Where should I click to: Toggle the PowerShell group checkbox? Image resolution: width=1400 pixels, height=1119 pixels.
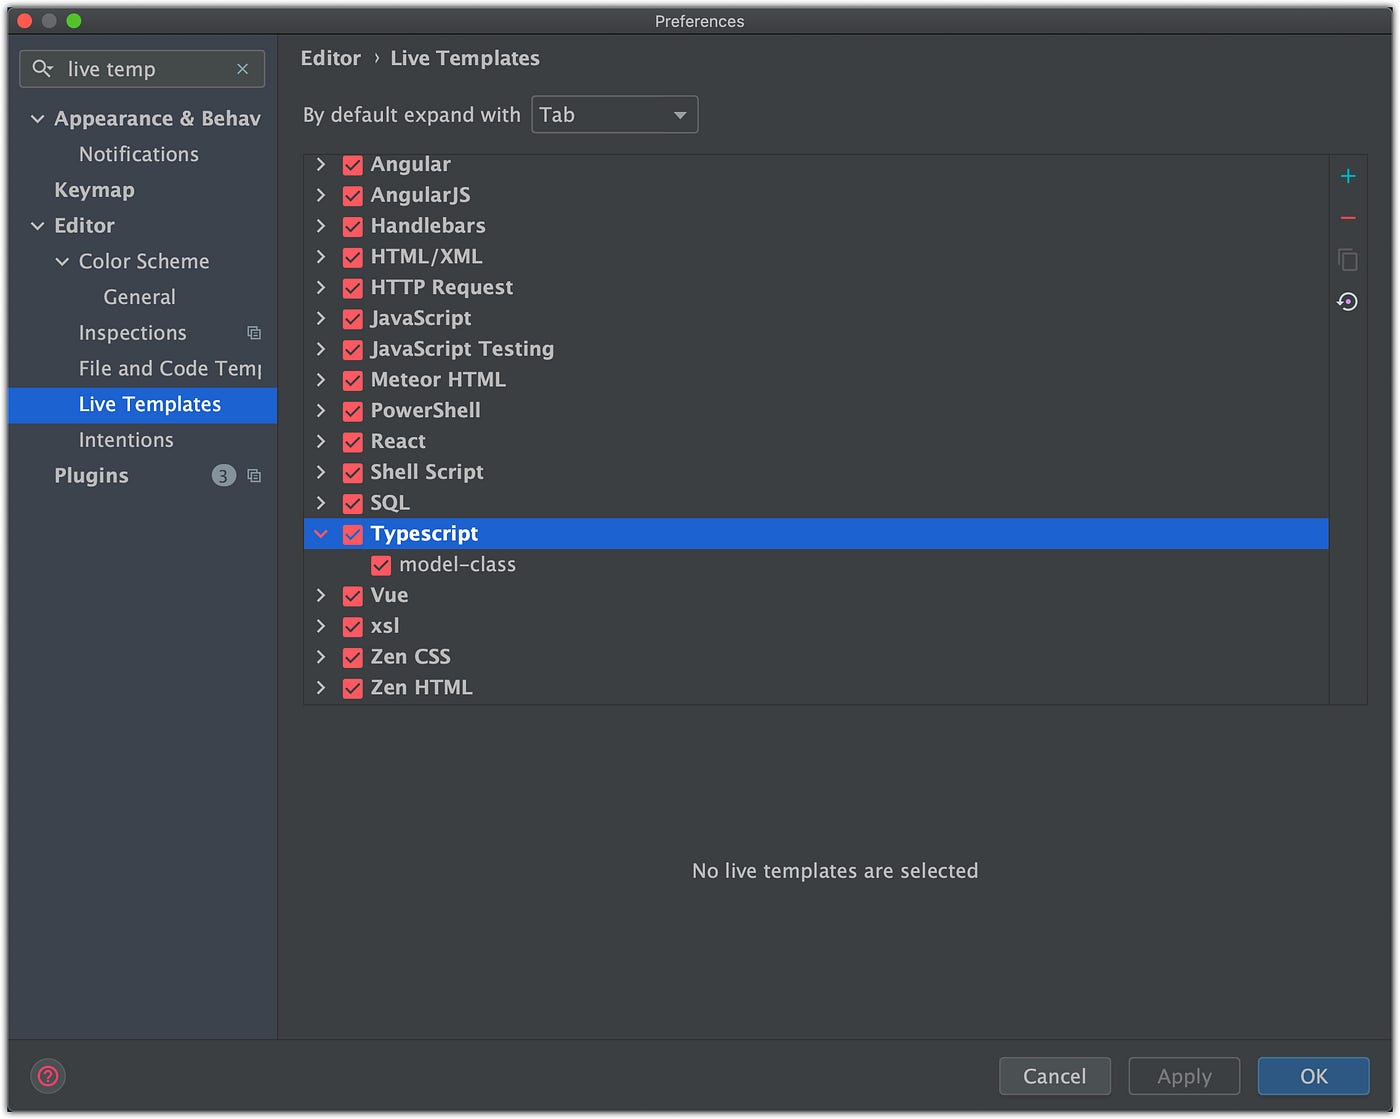tap(353, 411)
